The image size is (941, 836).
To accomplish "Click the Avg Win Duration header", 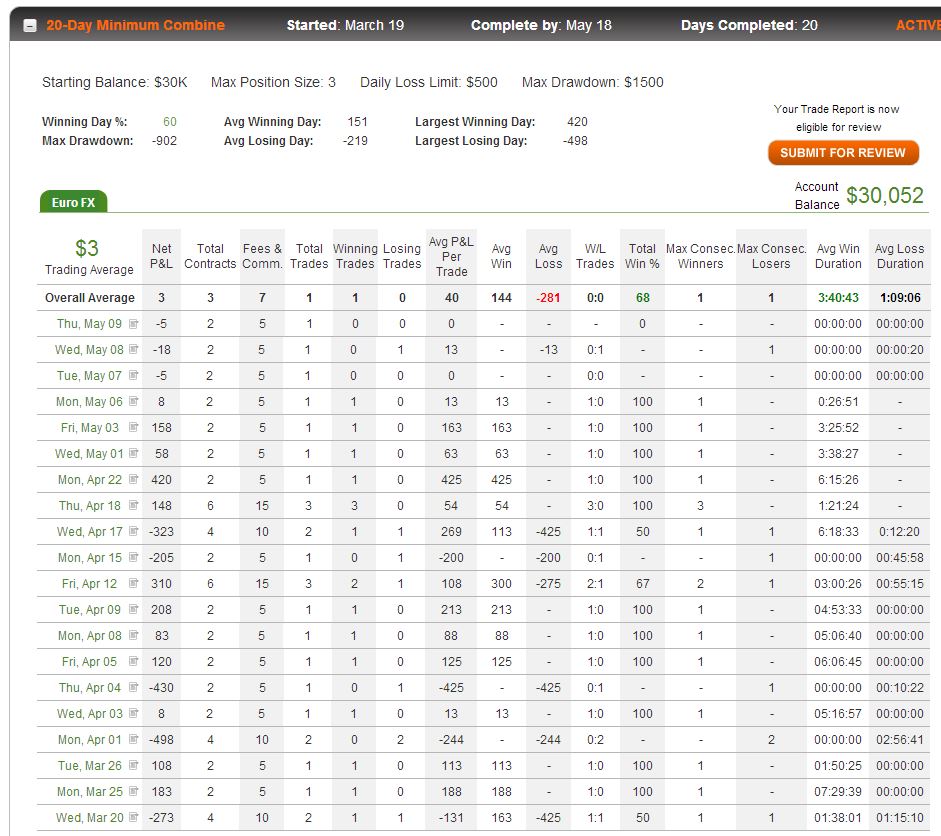I will pos(838,256).
